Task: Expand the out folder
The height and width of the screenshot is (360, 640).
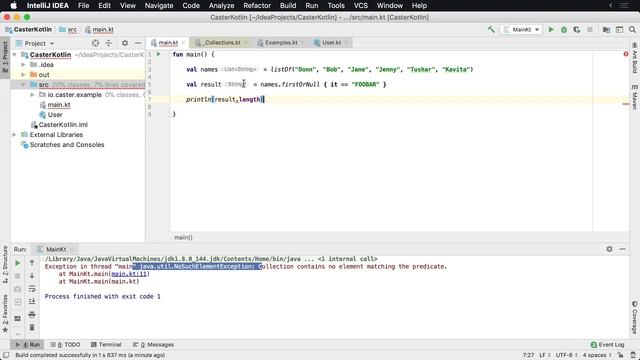Action: click(23, 75)
